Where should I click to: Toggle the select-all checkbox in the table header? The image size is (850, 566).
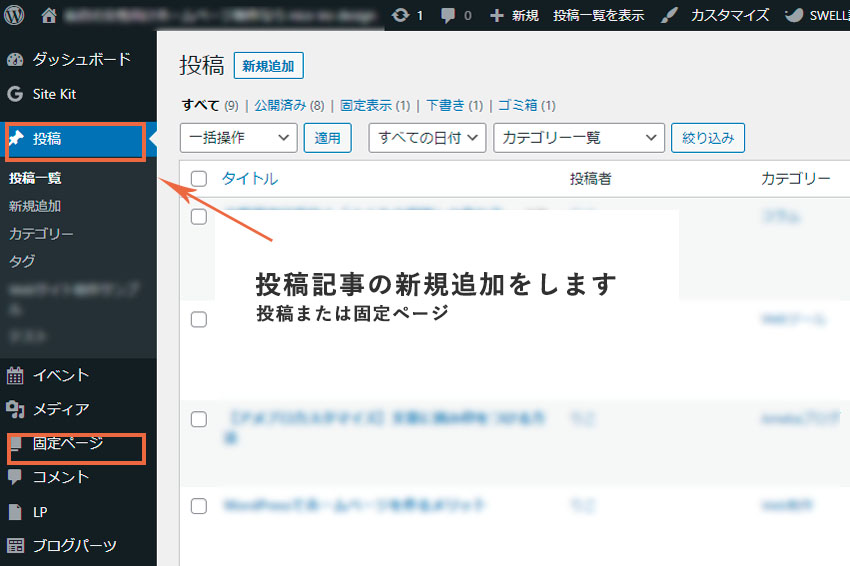coord(199,179)
